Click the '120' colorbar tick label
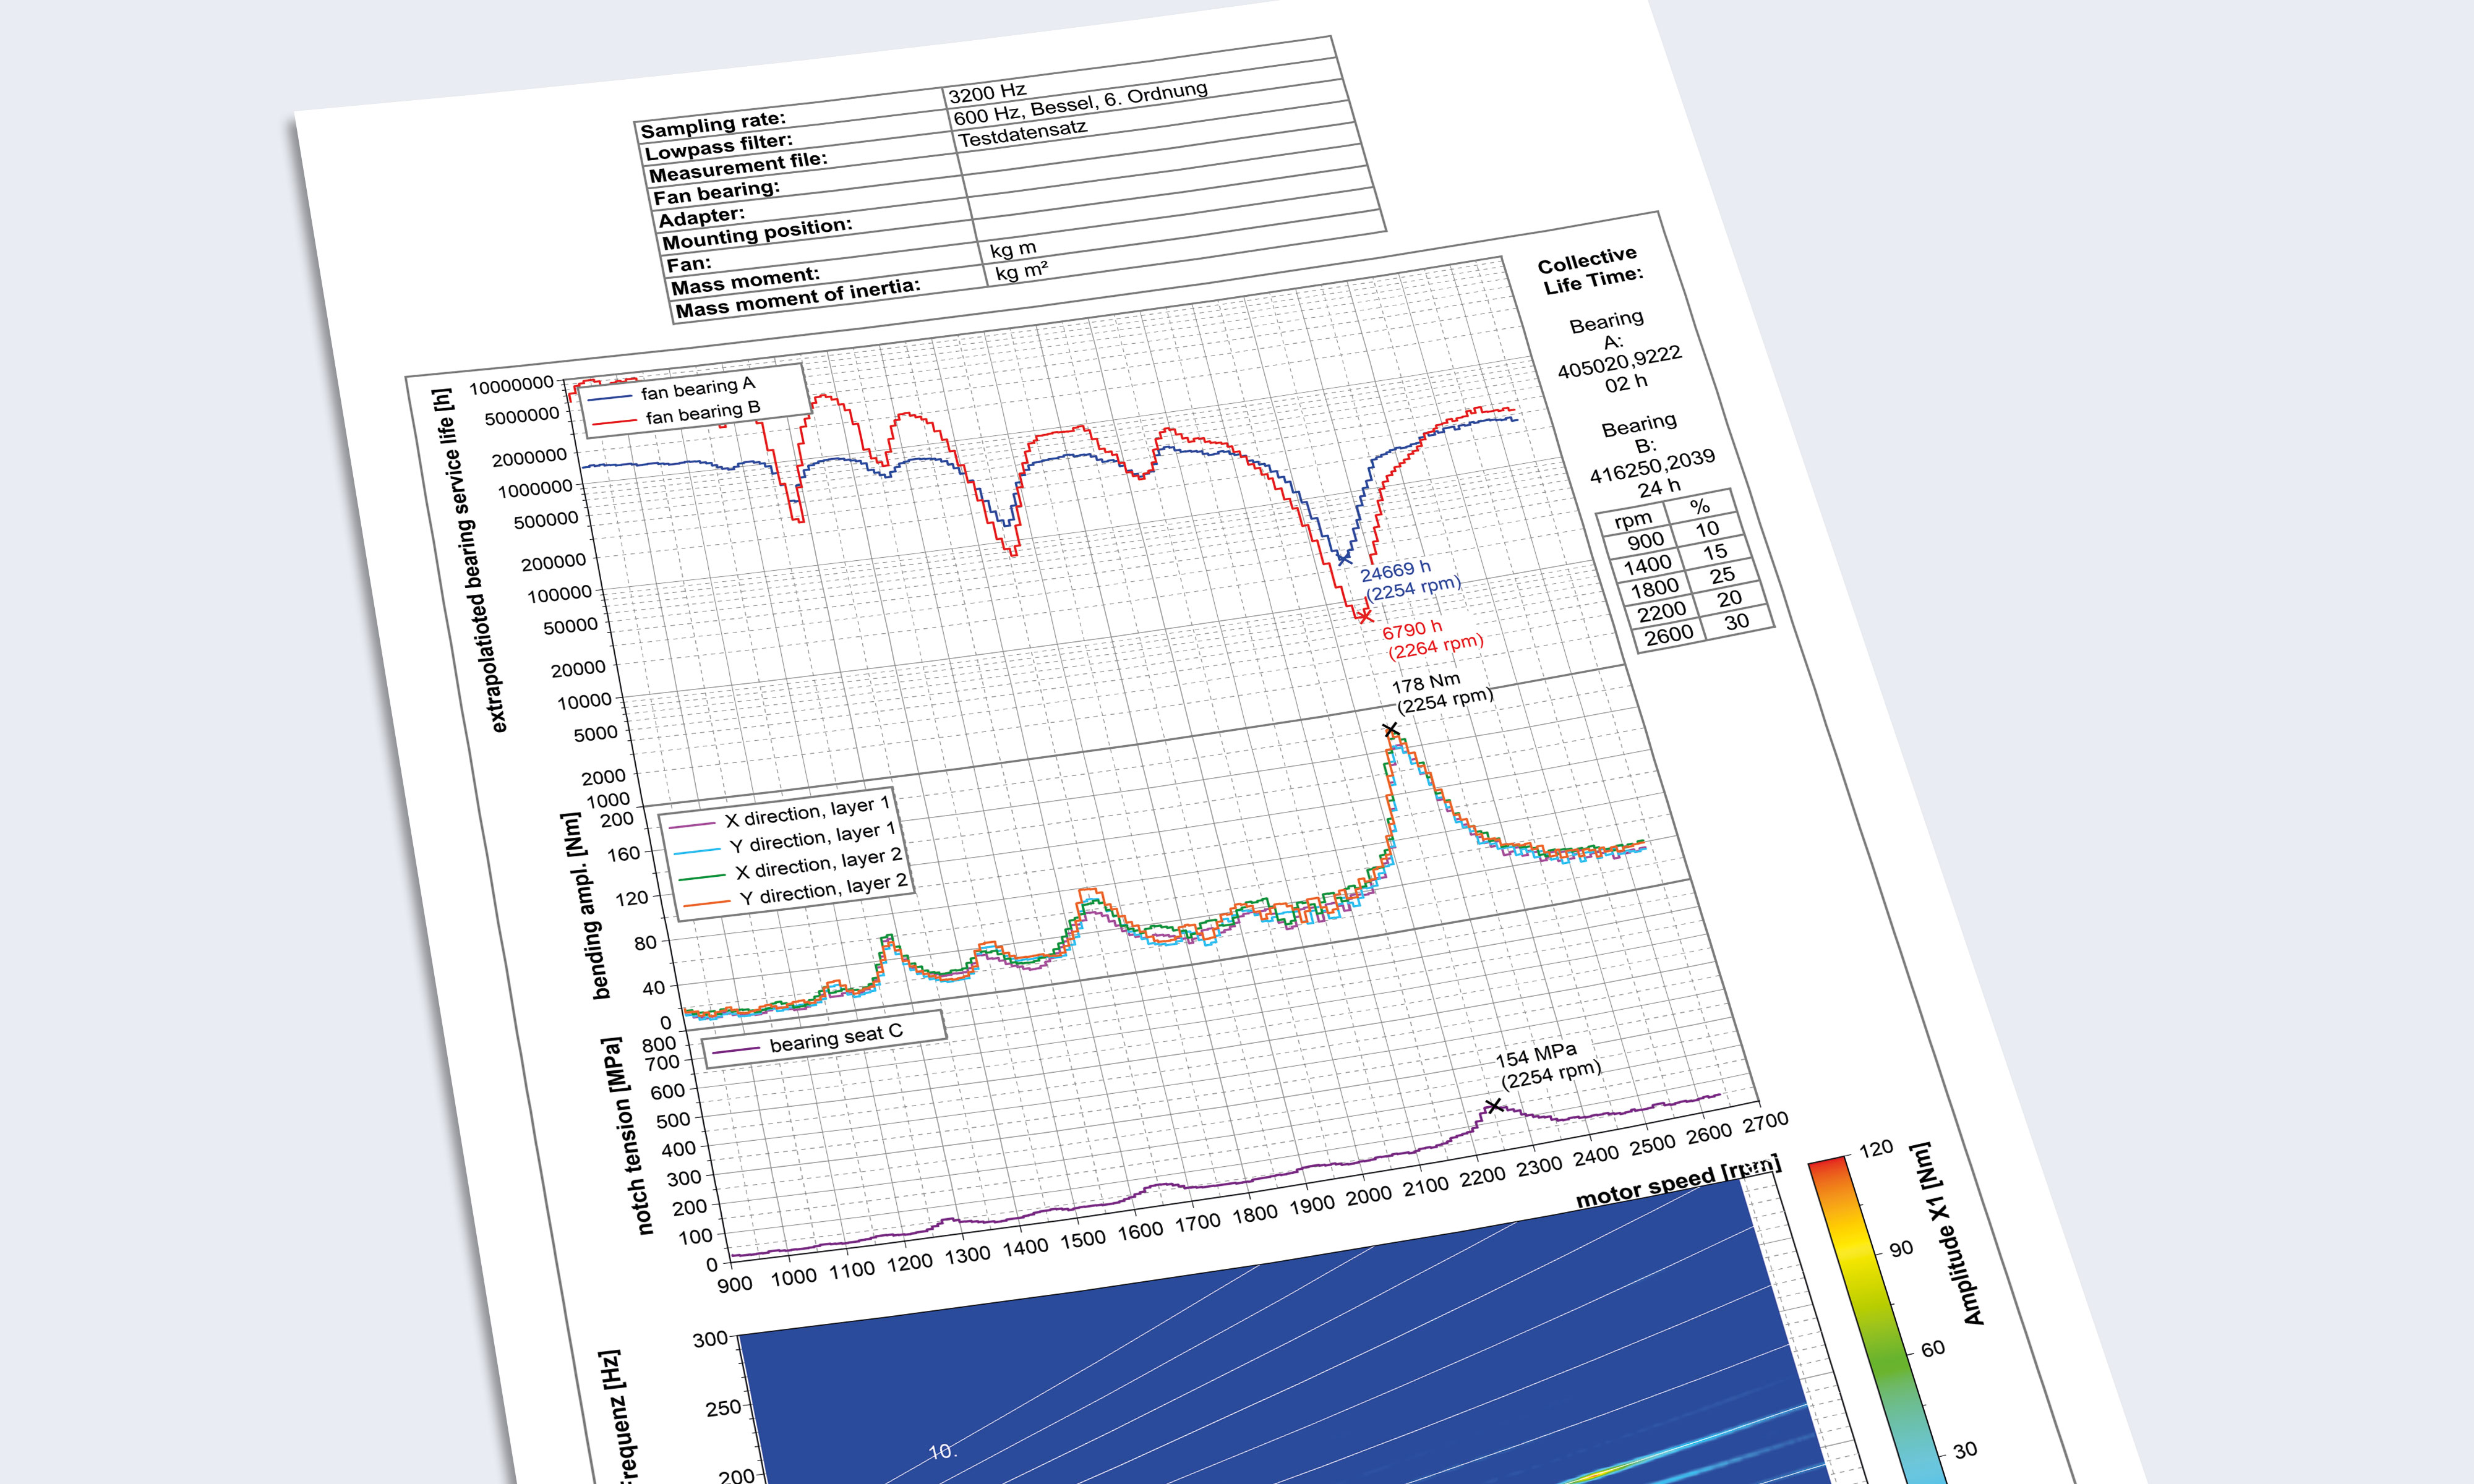 pos(1875,1149)
